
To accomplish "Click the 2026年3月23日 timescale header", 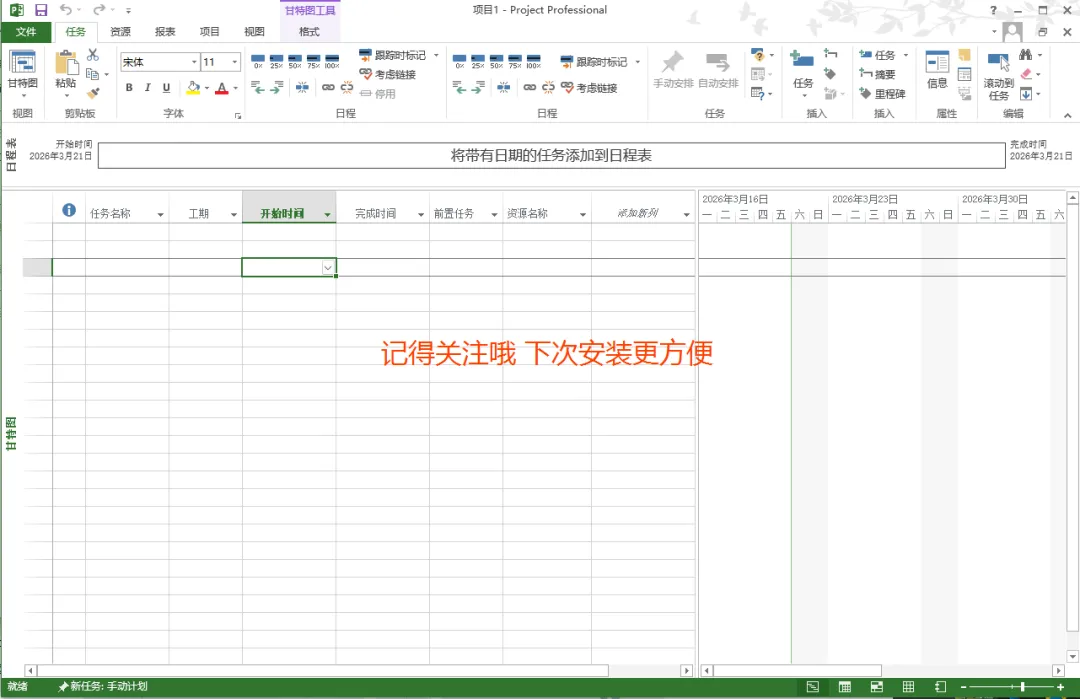I will pos(864,199).
